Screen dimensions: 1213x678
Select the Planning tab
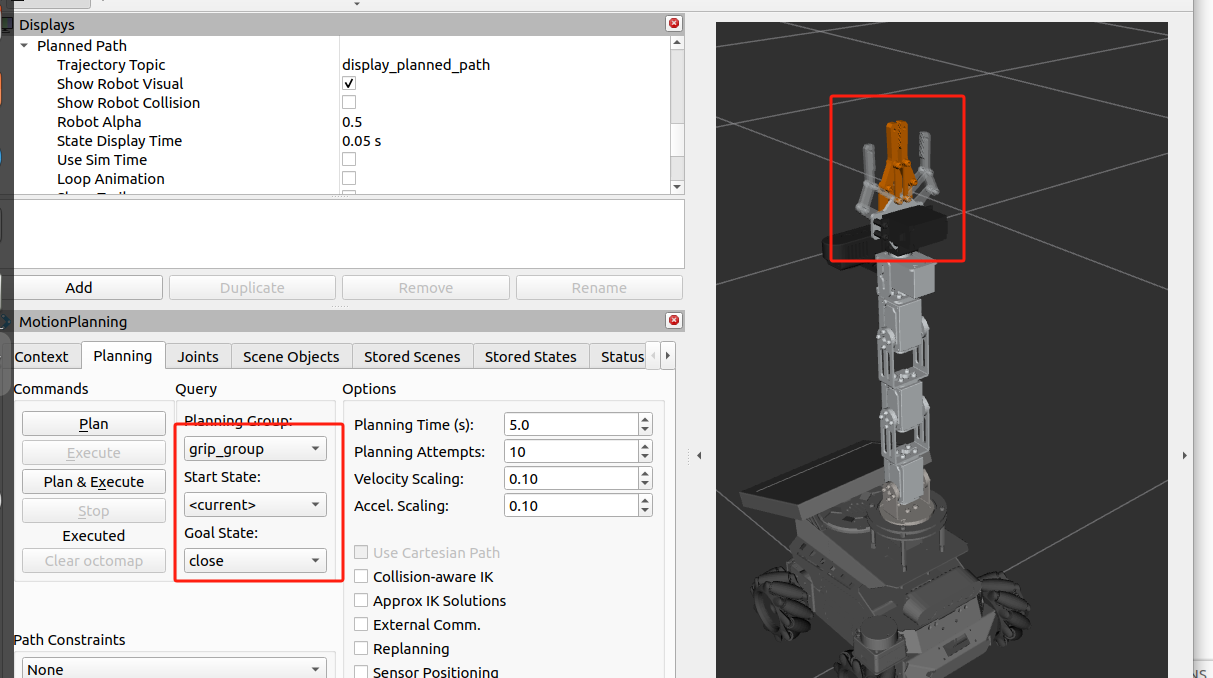point(123,355)
